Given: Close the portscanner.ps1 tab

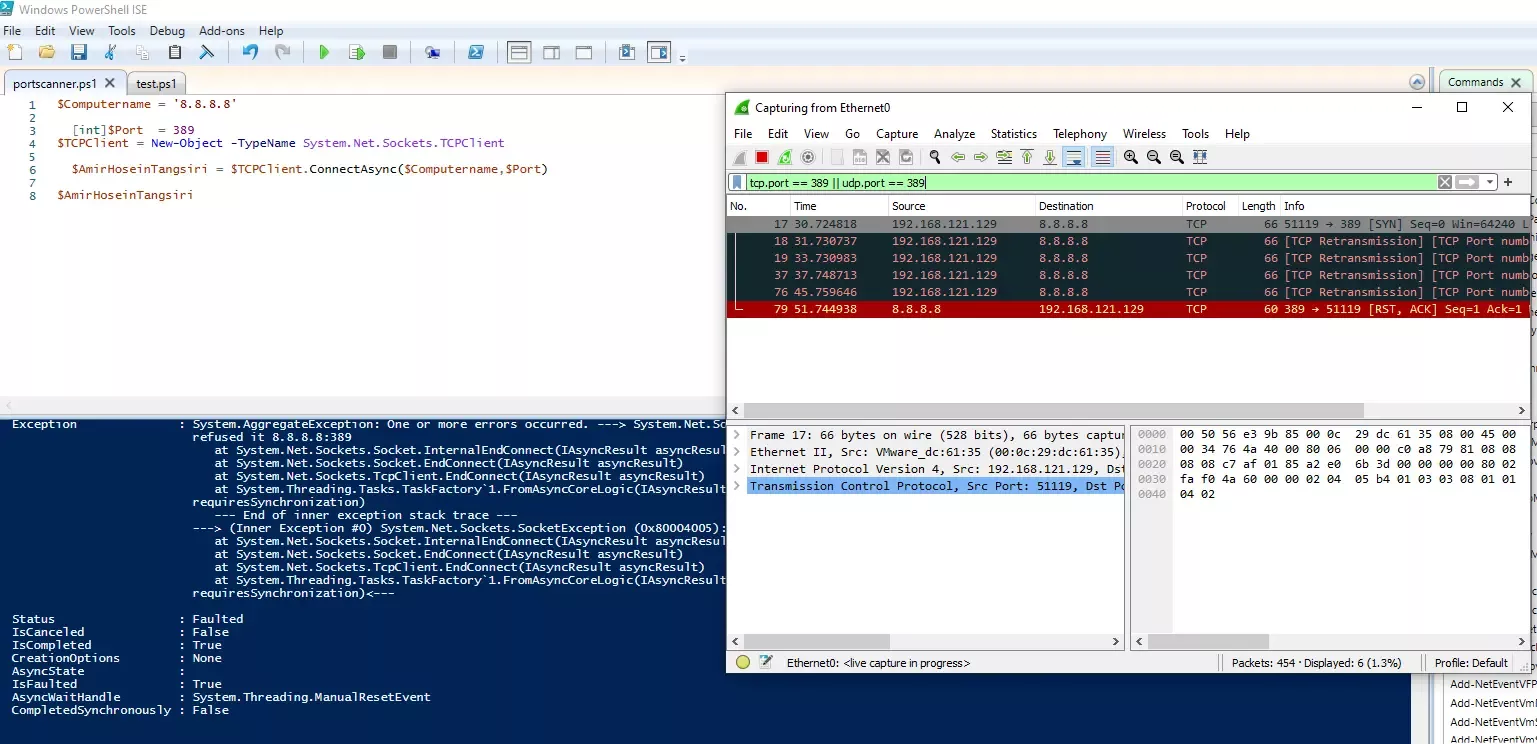Looking at the screenshot, I should coord(110,83).
